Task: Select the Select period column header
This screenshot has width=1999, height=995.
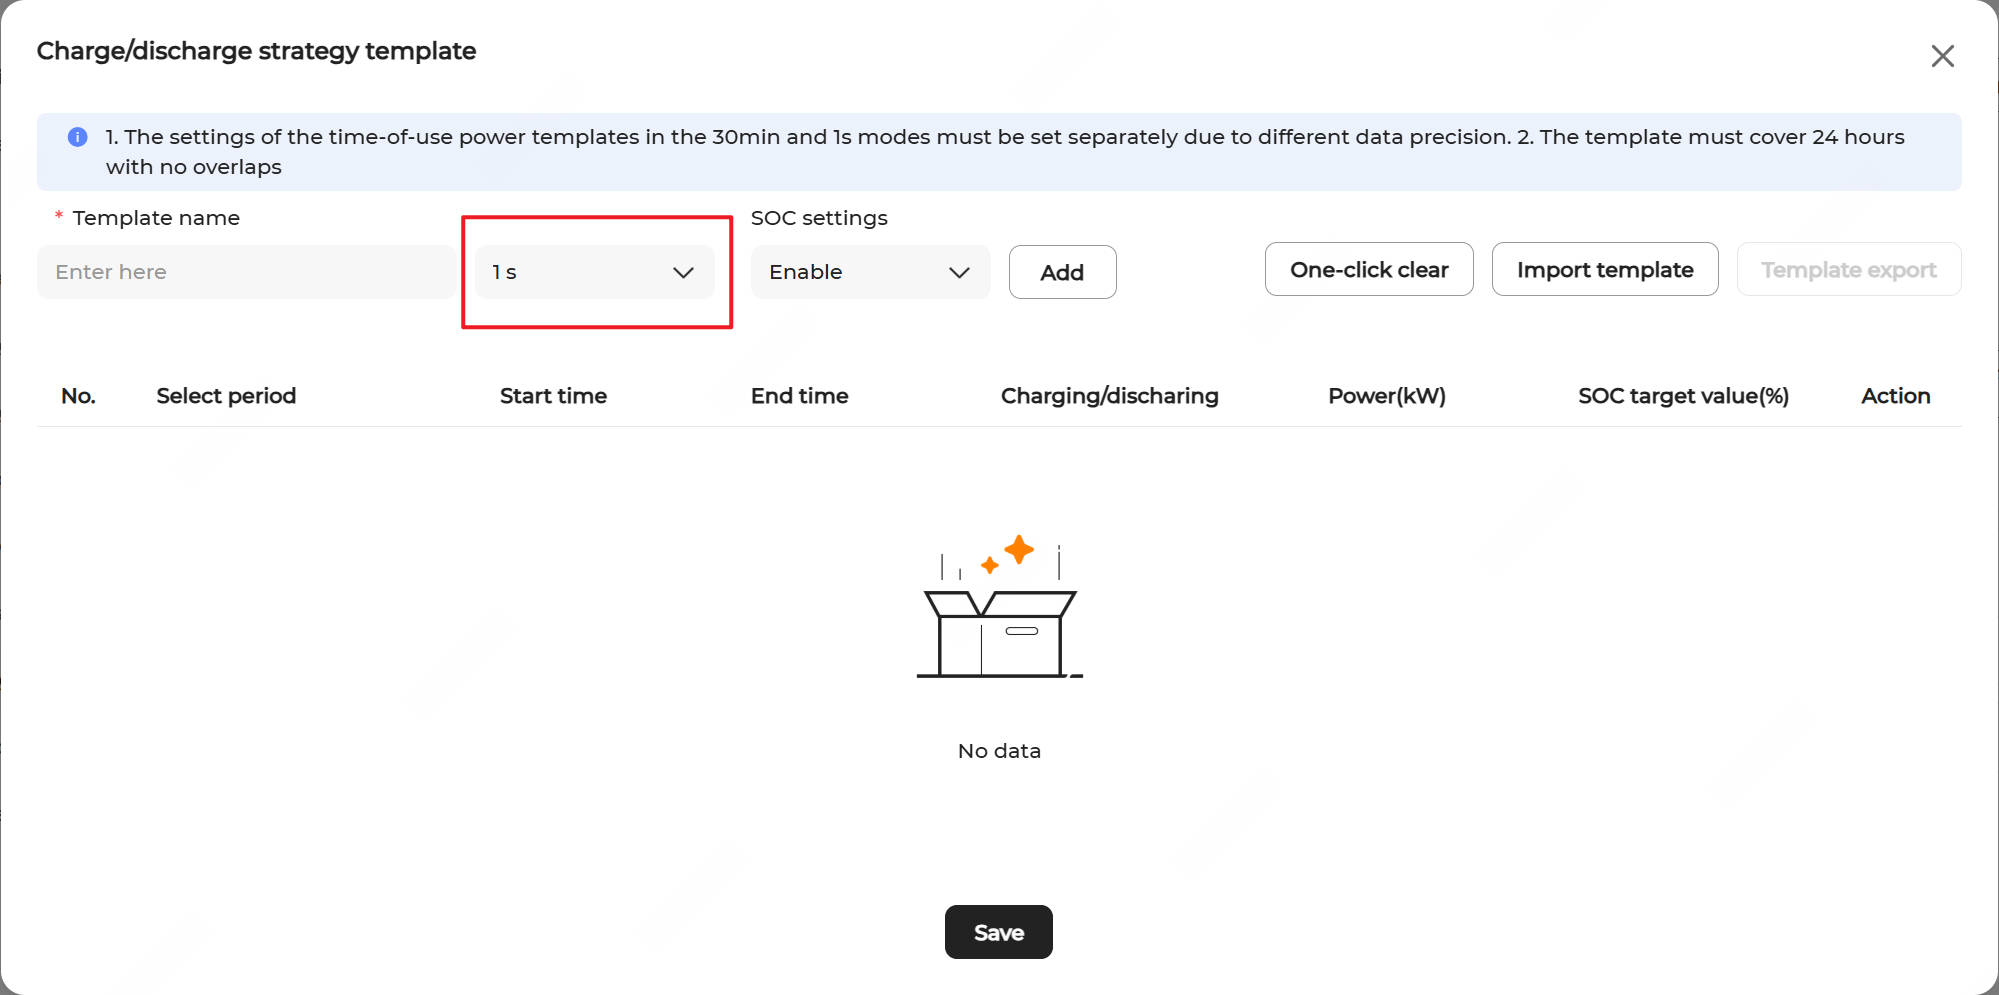Action: (226, 396)
